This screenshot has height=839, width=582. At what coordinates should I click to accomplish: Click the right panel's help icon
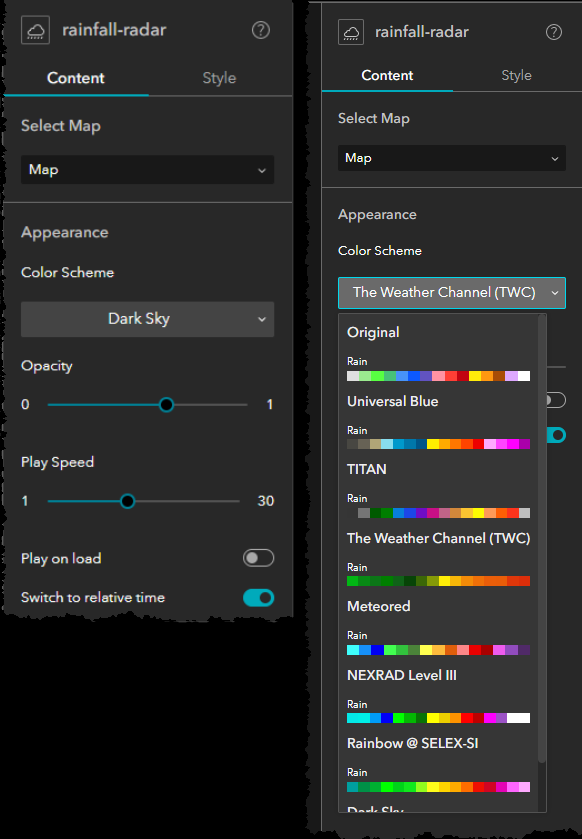[554, 32]
